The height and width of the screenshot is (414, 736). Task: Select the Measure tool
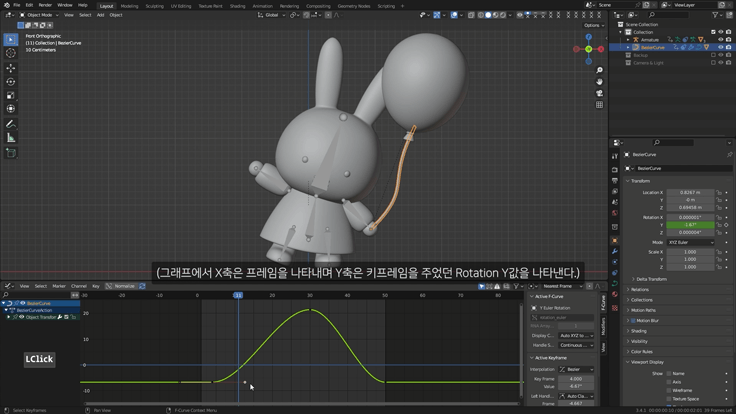click(x=10, y=138)
